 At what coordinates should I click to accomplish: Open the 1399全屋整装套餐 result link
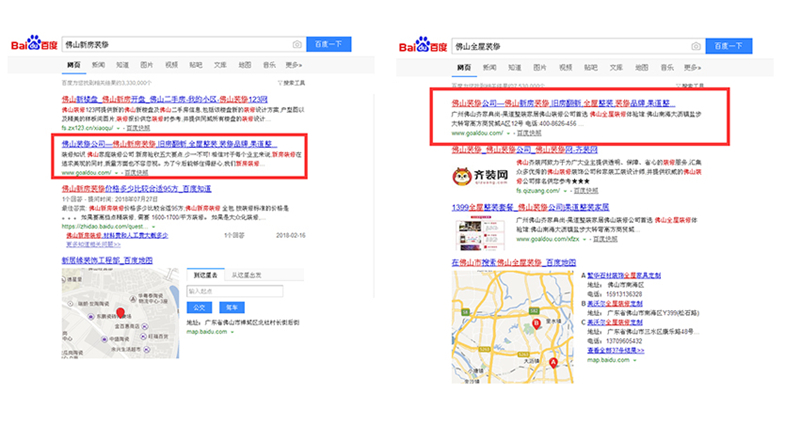point(530,207)
